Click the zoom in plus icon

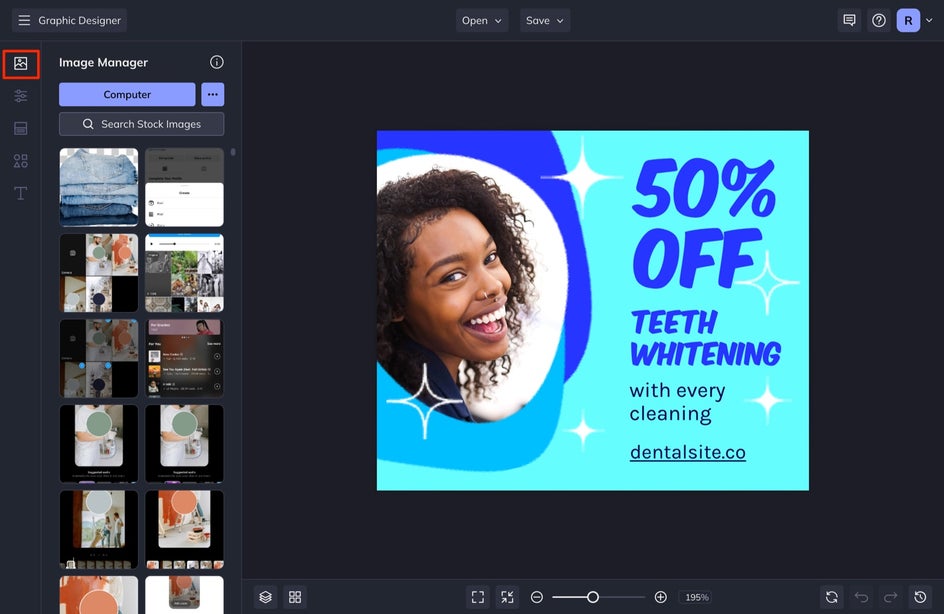(x=660, y=597)
